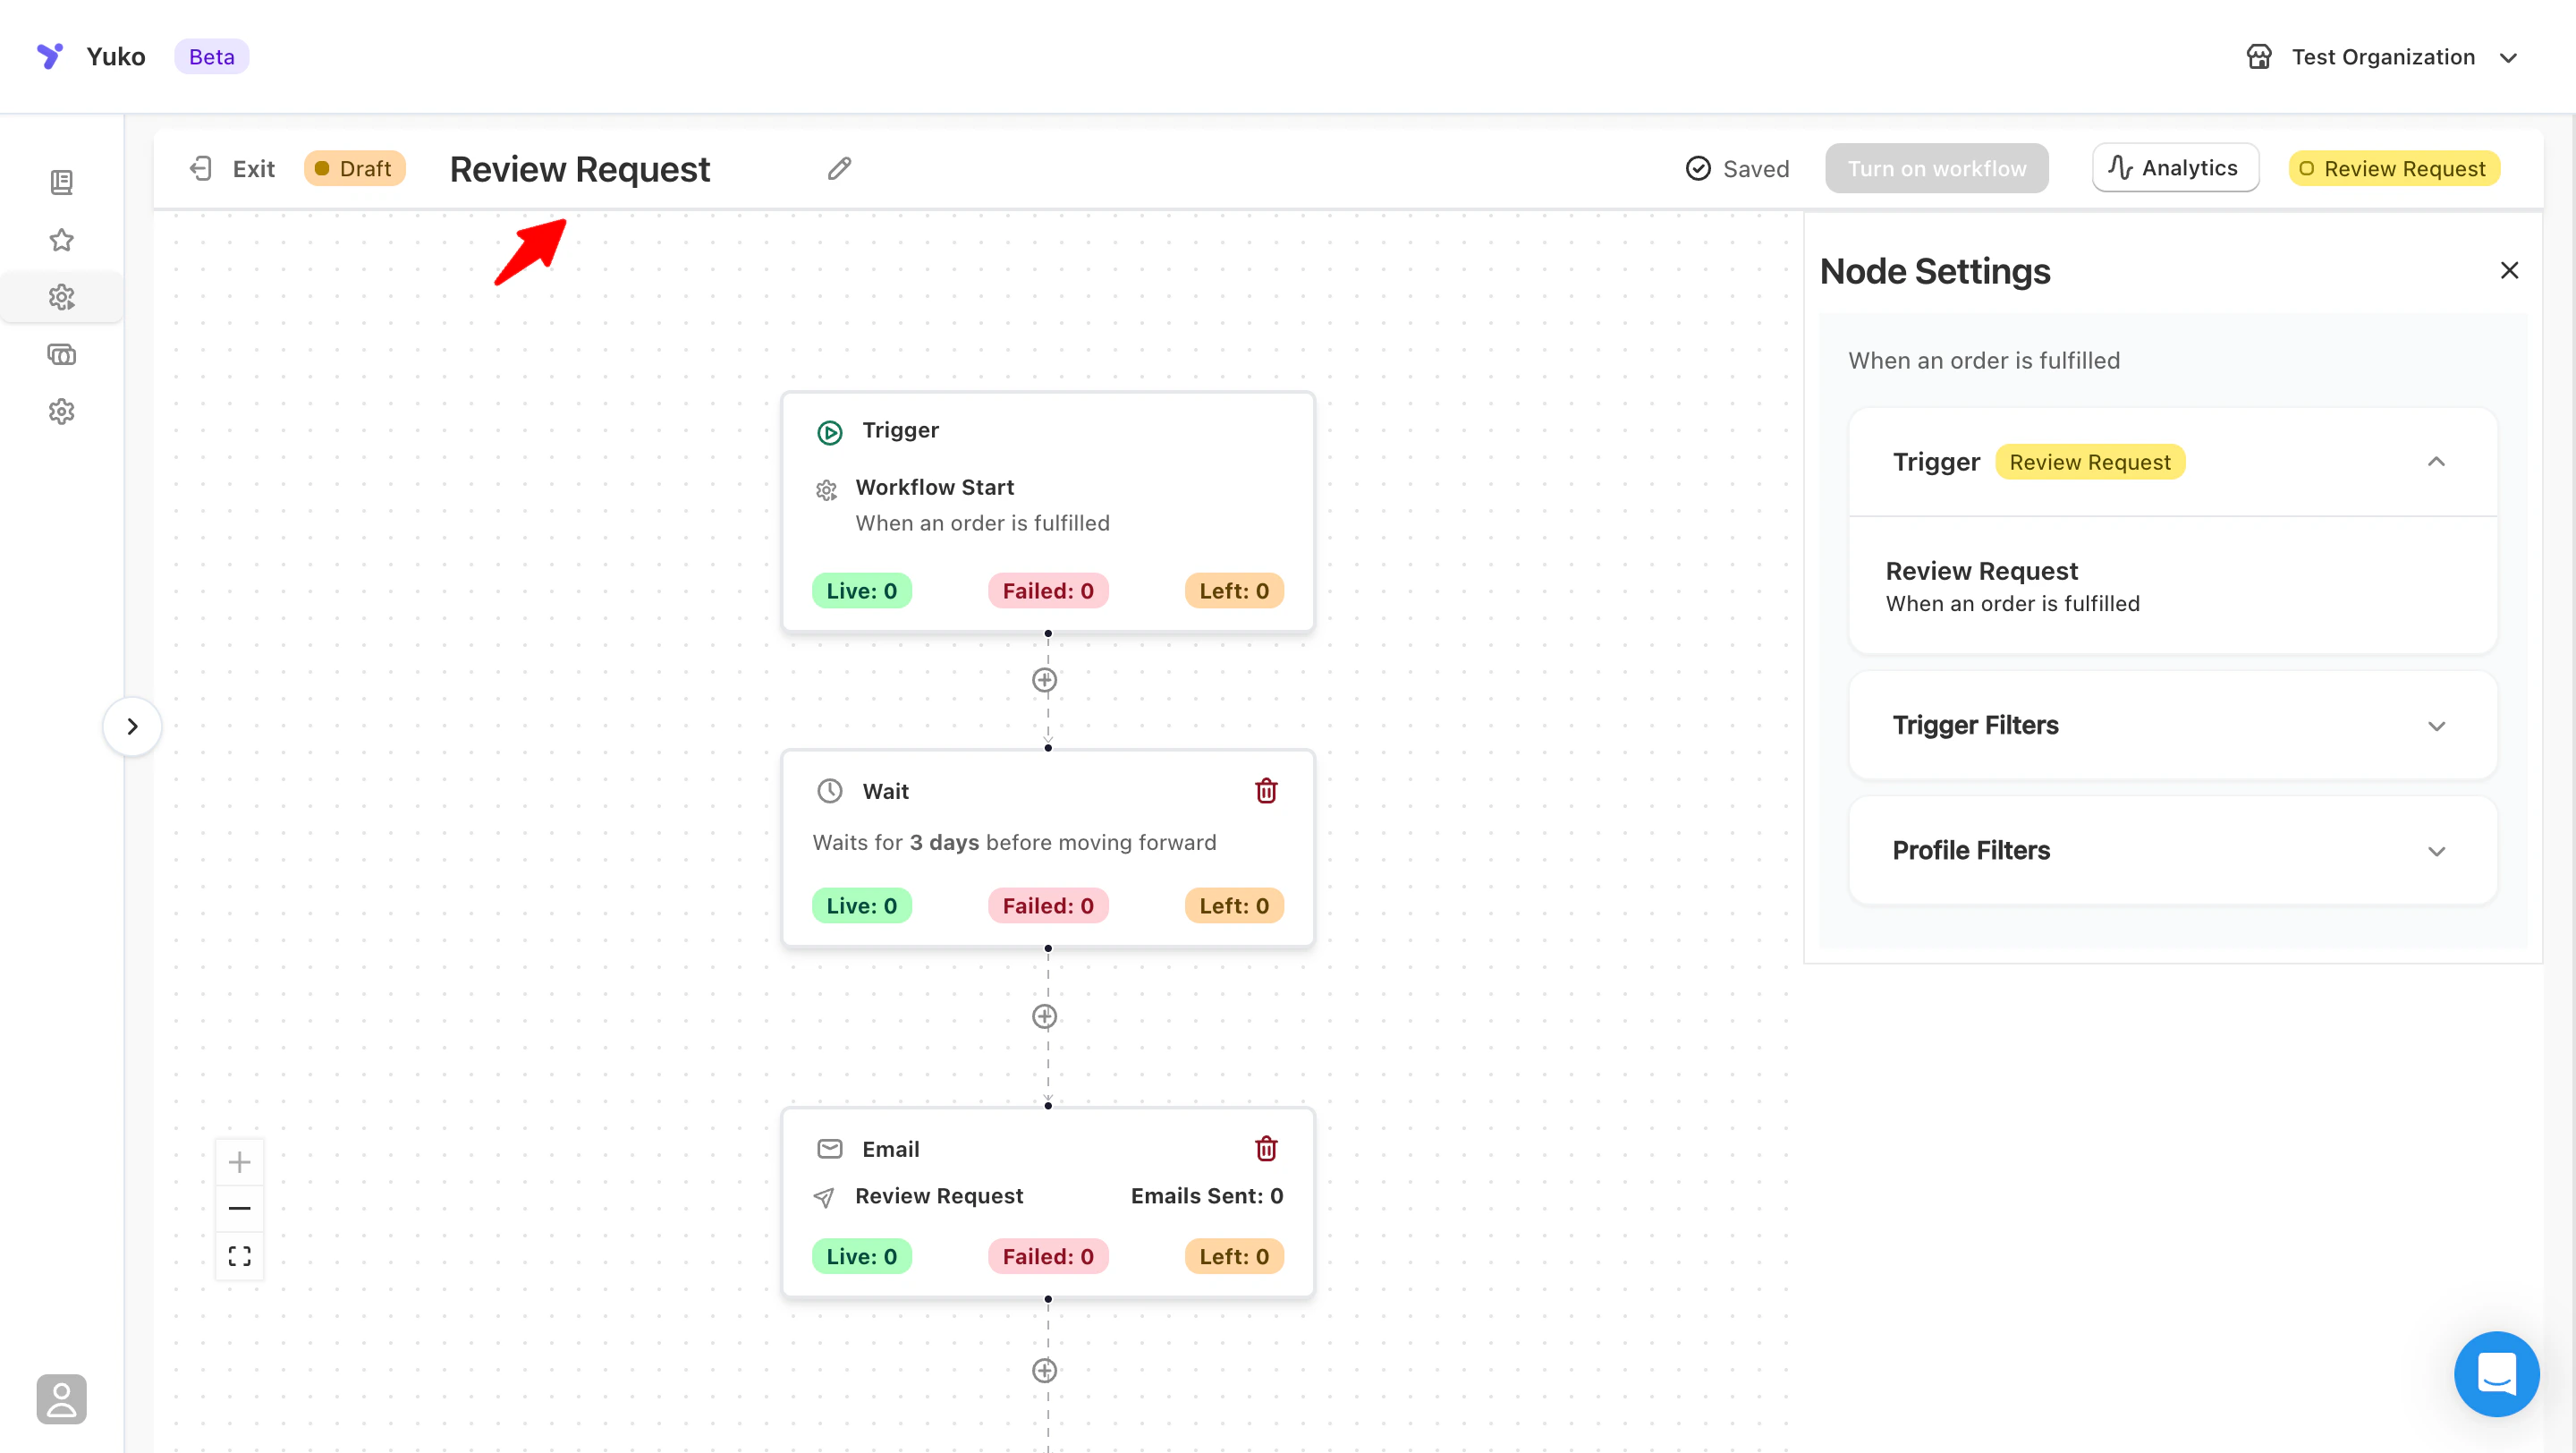Collapse the Trigger section in Node Settings
Screen dimensions: 2576x1453
[x=2436, y=462]
